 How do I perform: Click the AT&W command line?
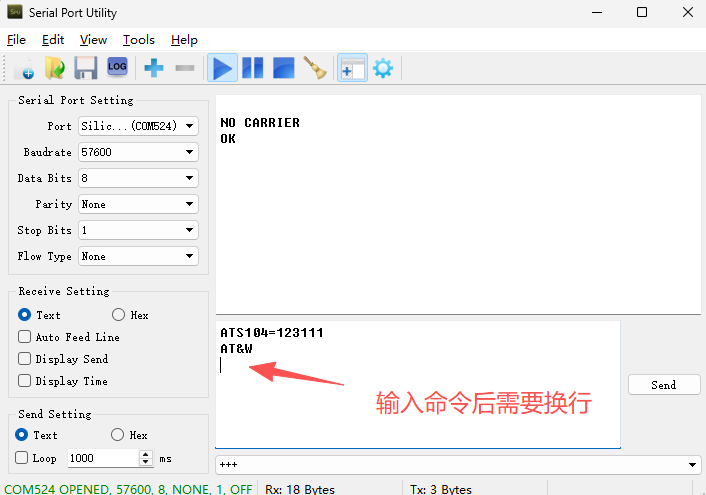(x=236, y=348)
